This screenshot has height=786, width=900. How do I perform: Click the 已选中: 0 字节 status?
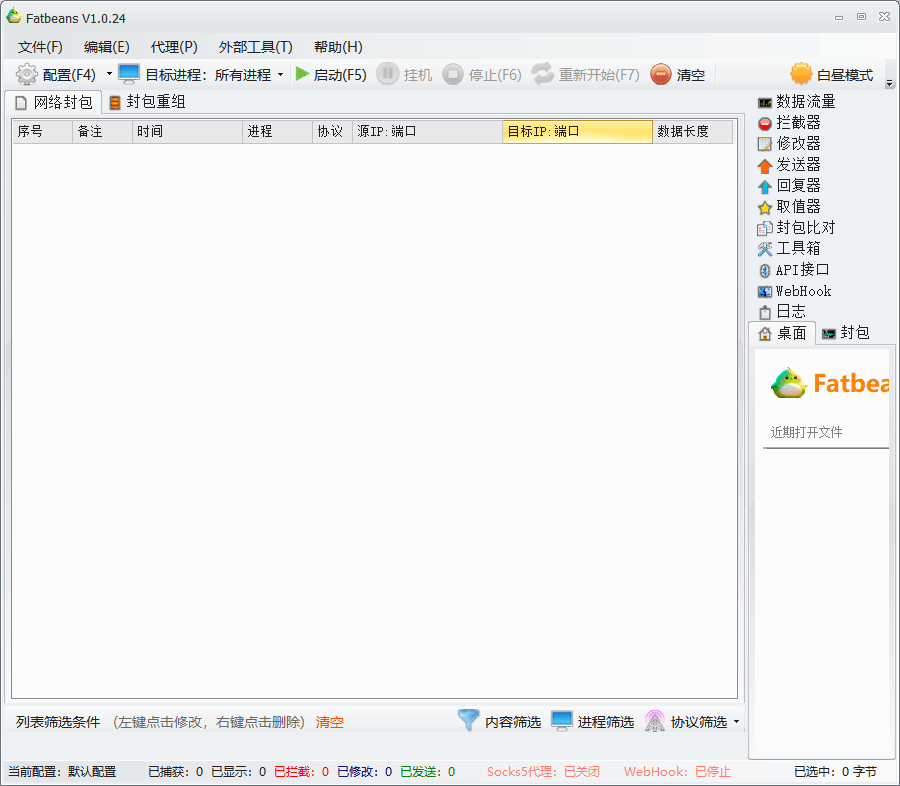835,772
